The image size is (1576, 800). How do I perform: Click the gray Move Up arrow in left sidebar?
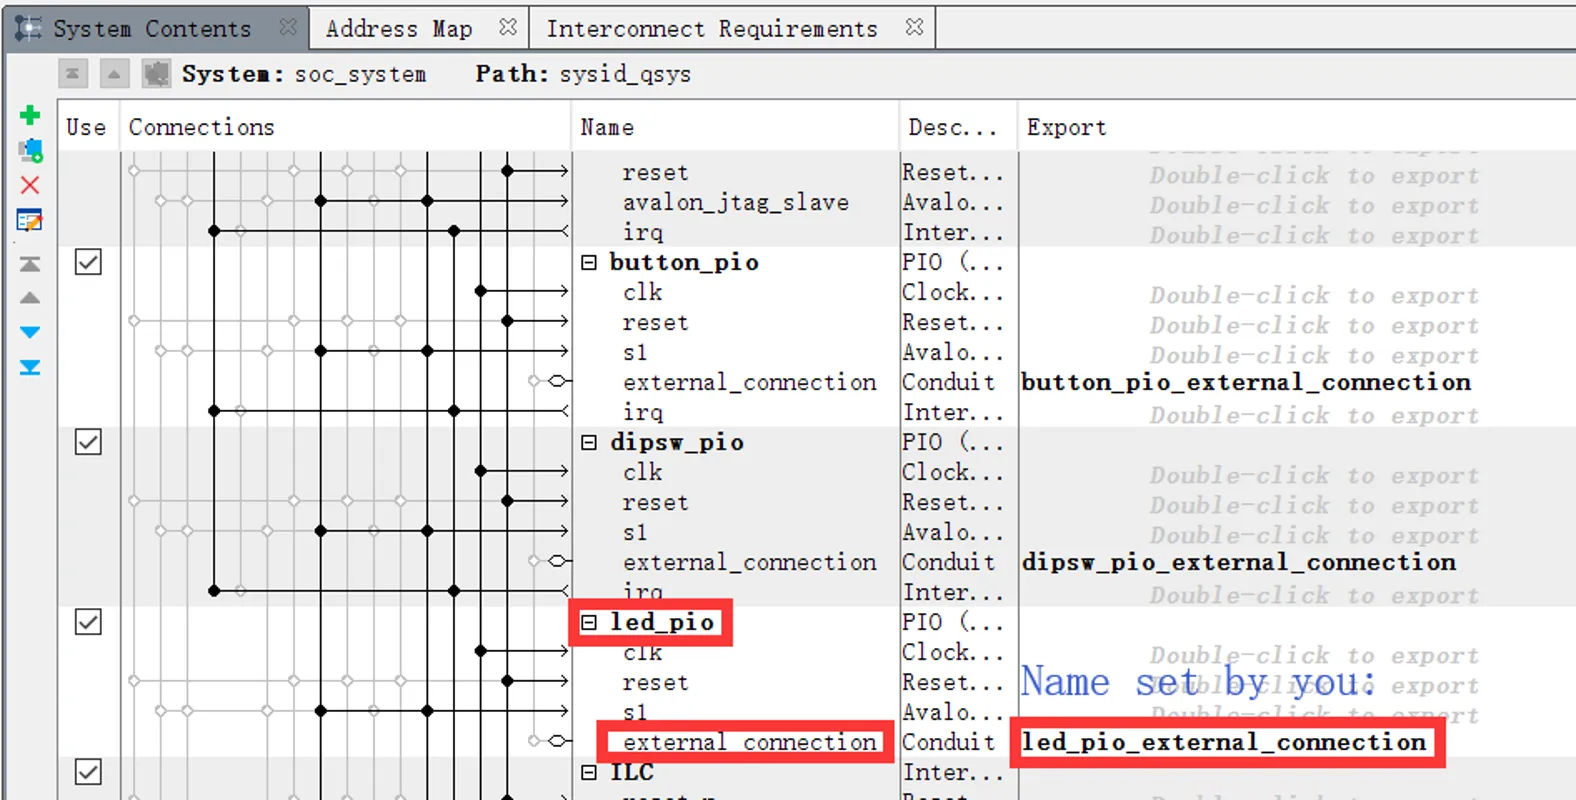pyautogui.click(x=30, y=298)
